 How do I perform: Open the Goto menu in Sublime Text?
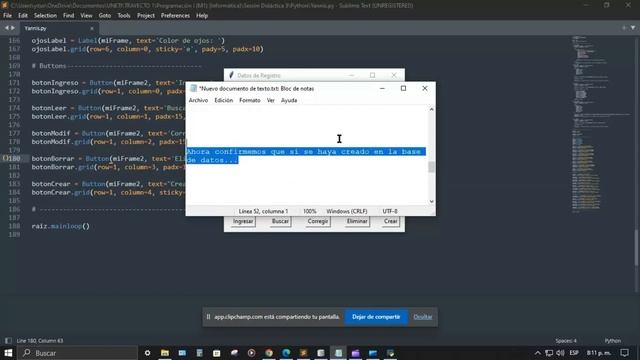coord(105,16)
